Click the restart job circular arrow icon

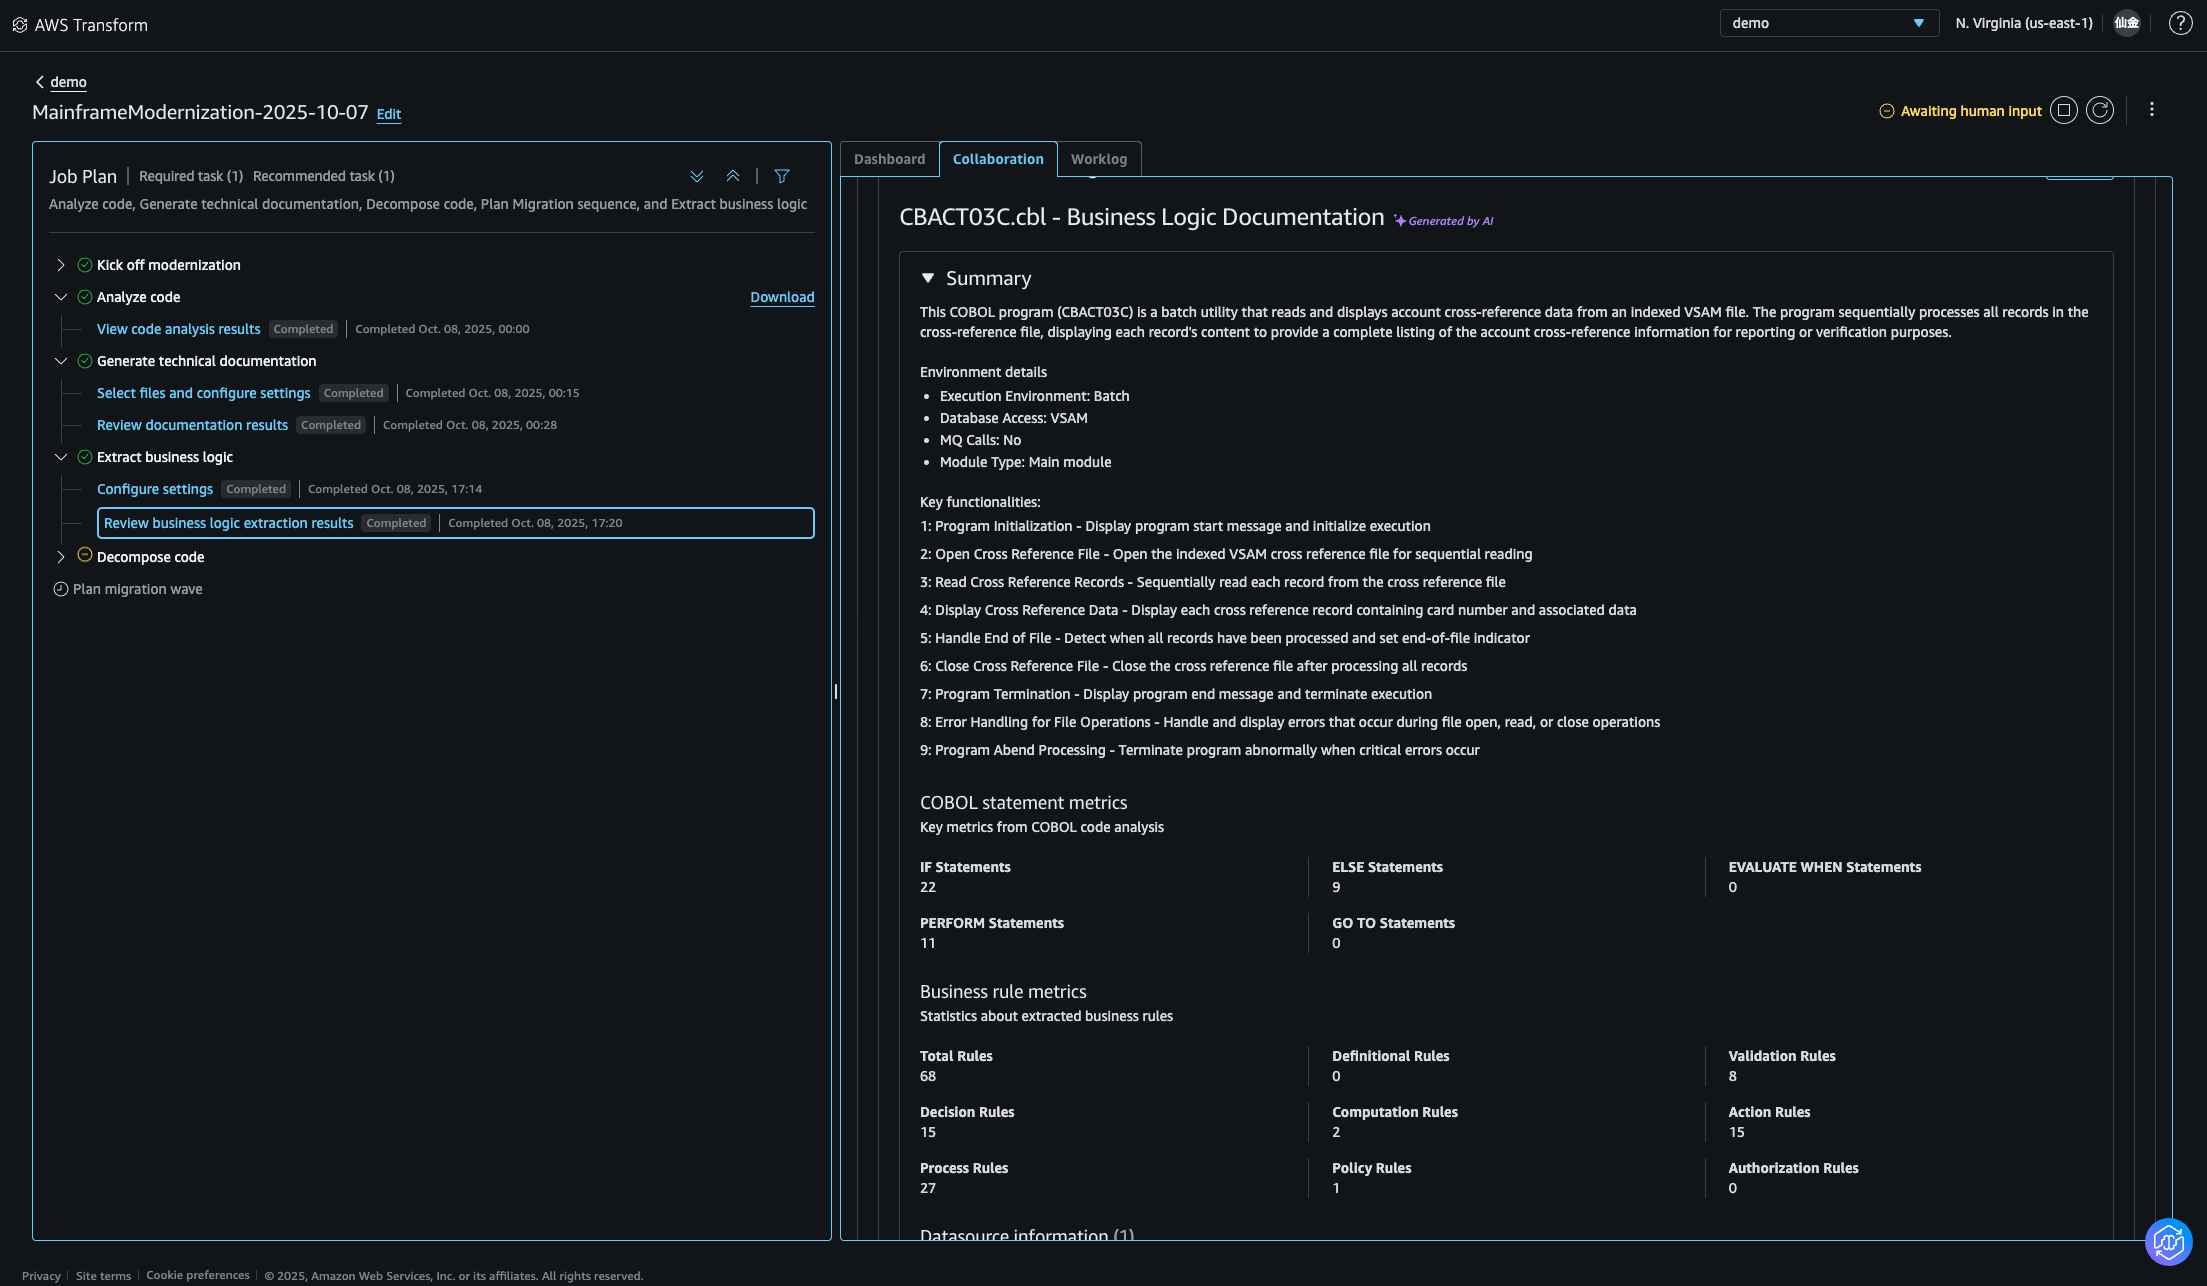(2100, 111)
